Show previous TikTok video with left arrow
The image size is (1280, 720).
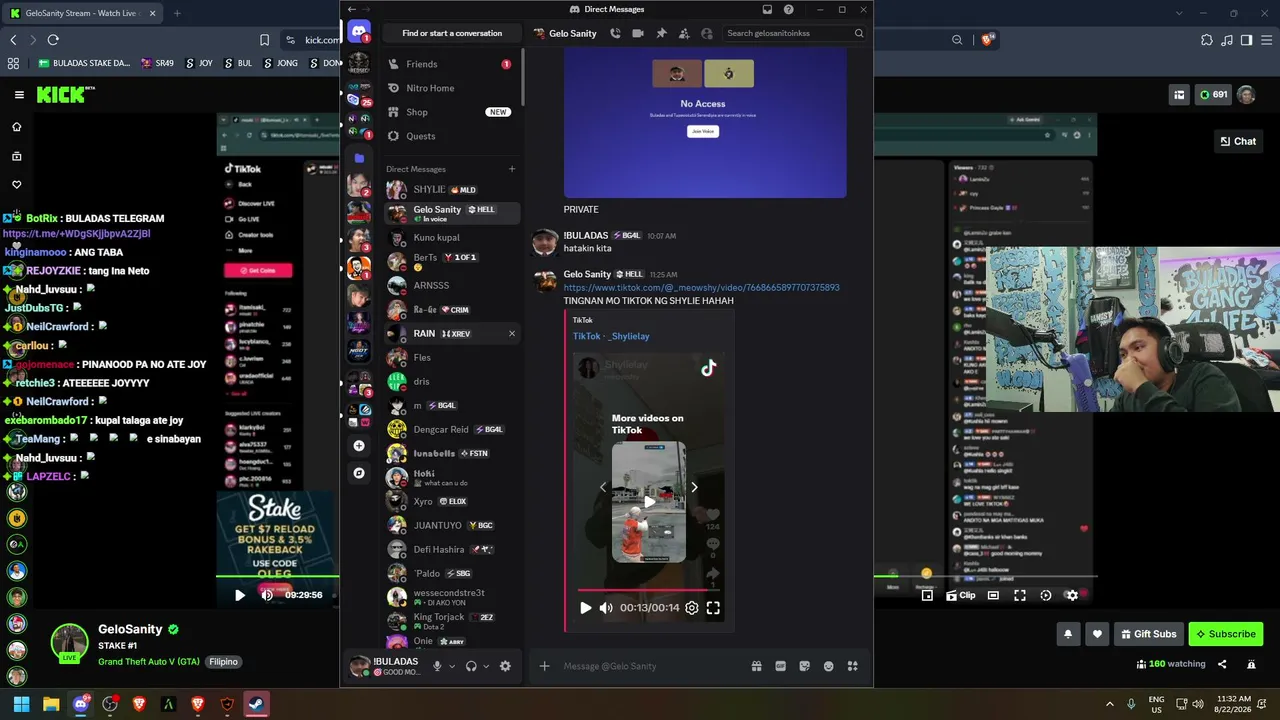coord(602,487)
